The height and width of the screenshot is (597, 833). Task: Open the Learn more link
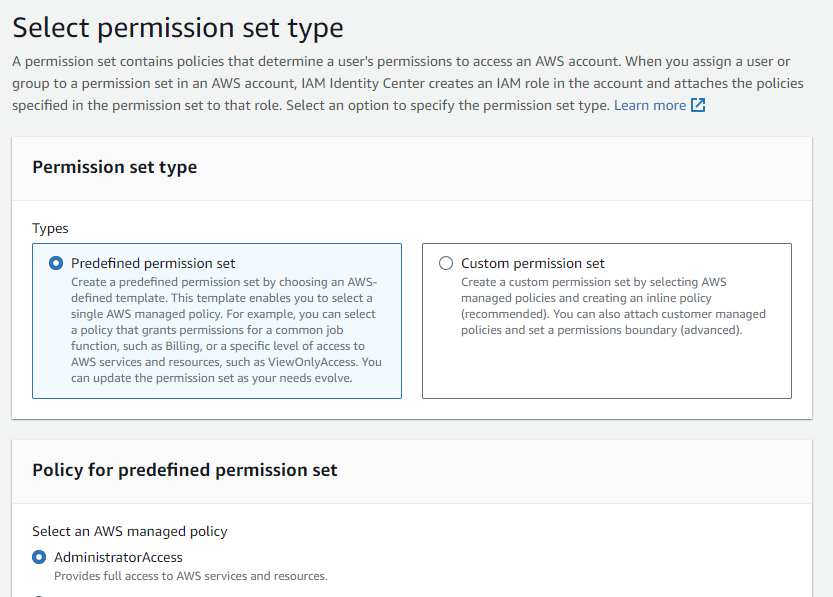click(649, 105)
